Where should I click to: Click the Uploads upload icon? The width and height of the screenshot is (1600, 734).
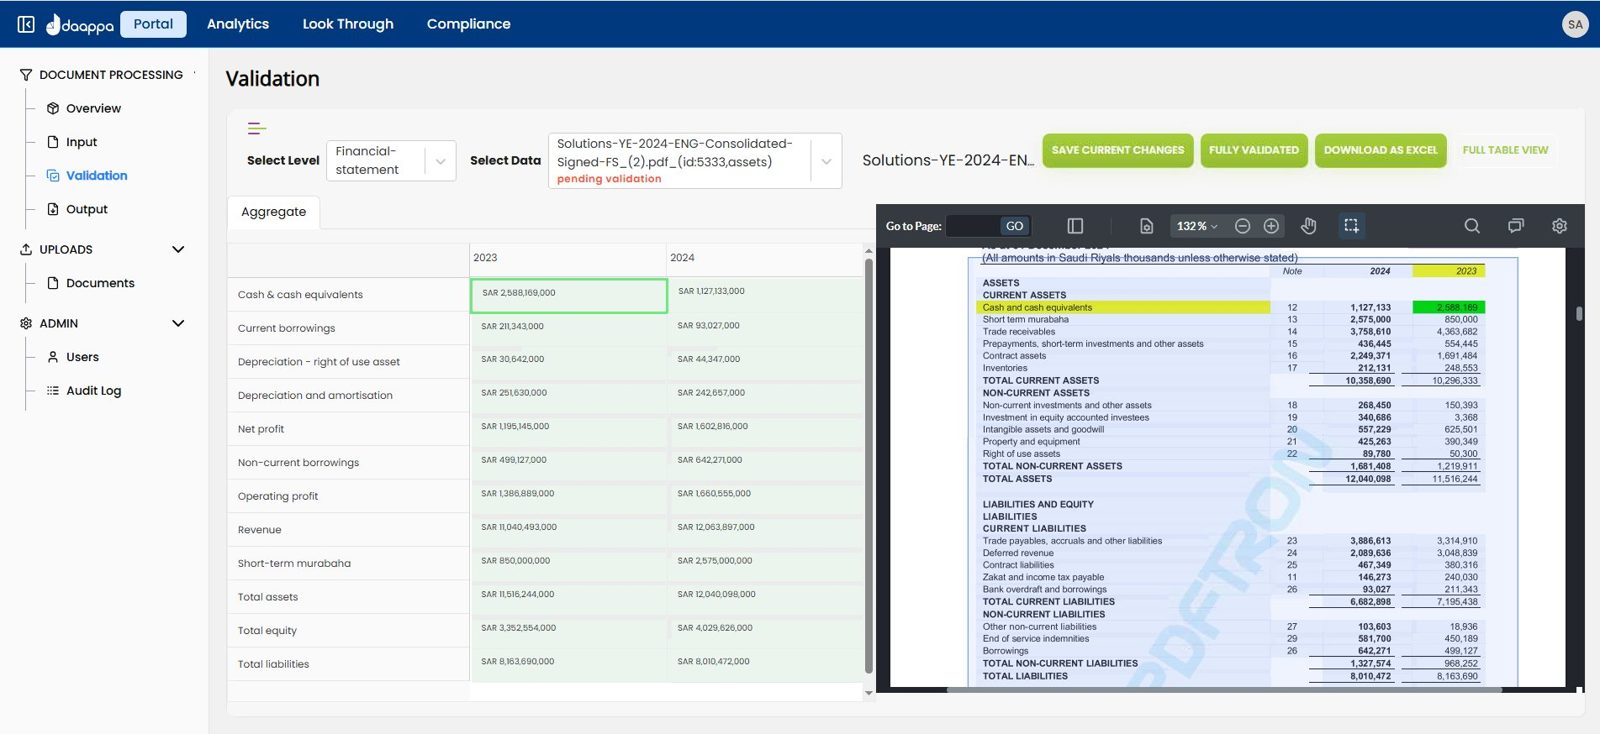(x=26, y=249)
